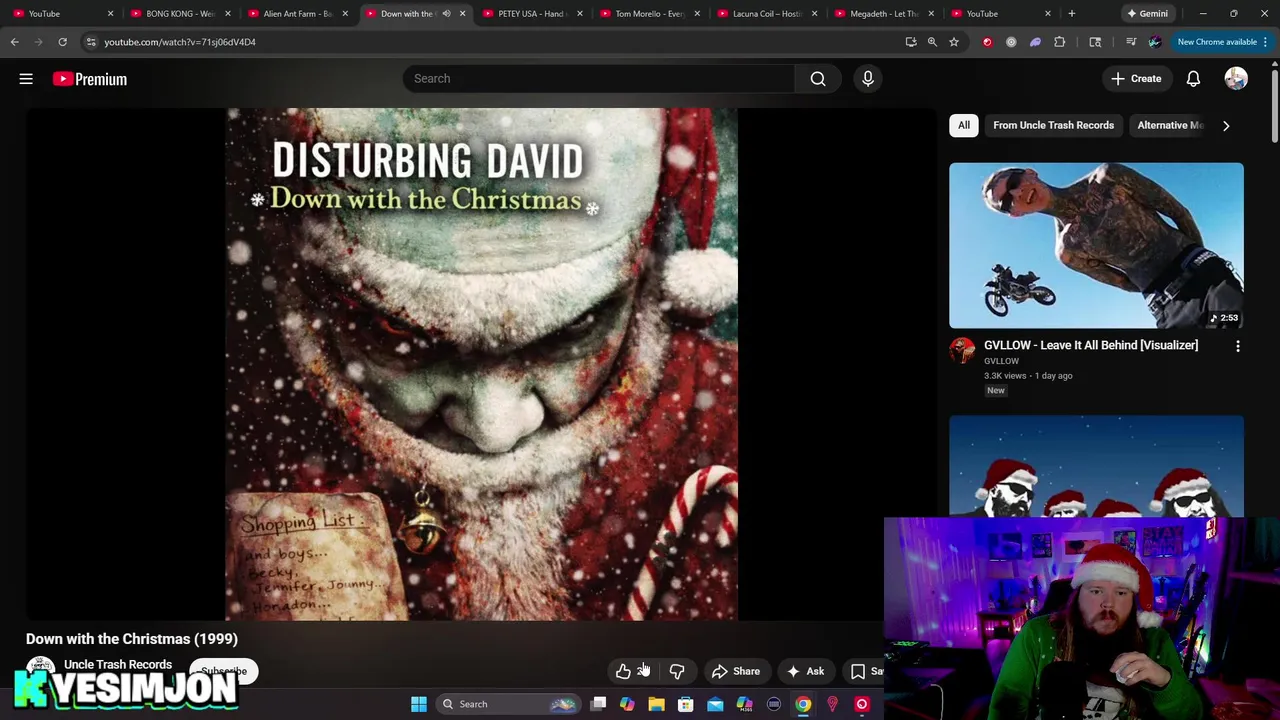The height and width of the screenshot is (720, 1280).
Task: Click the Disturbing David video player
Action: pos(482,364)
